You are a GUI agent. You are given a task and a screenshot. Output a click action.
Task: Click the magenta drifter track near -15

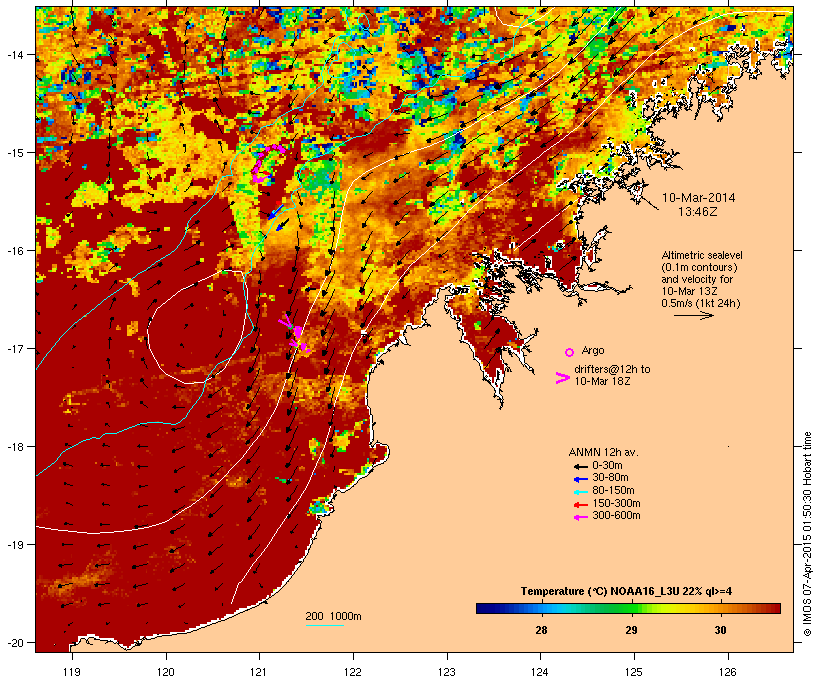(268, 164)
